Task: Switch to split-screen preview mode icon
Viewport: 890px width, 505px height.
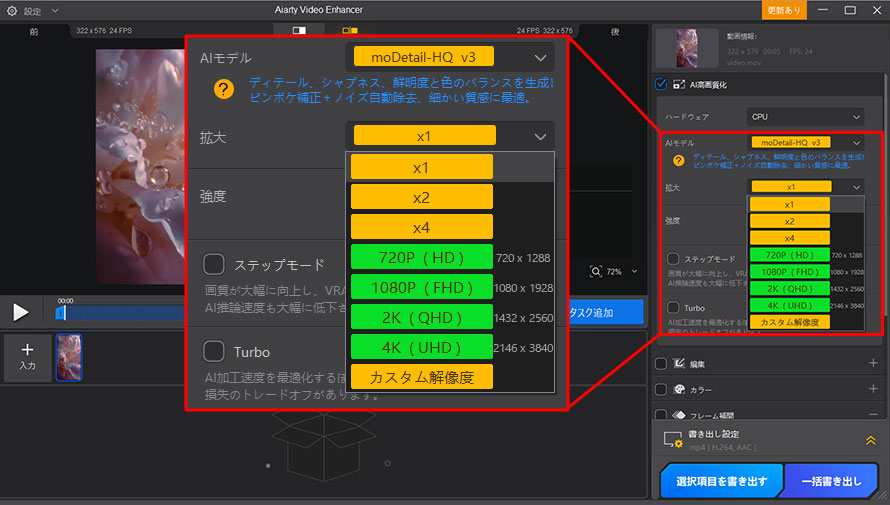Action: (x=299, y=30)
